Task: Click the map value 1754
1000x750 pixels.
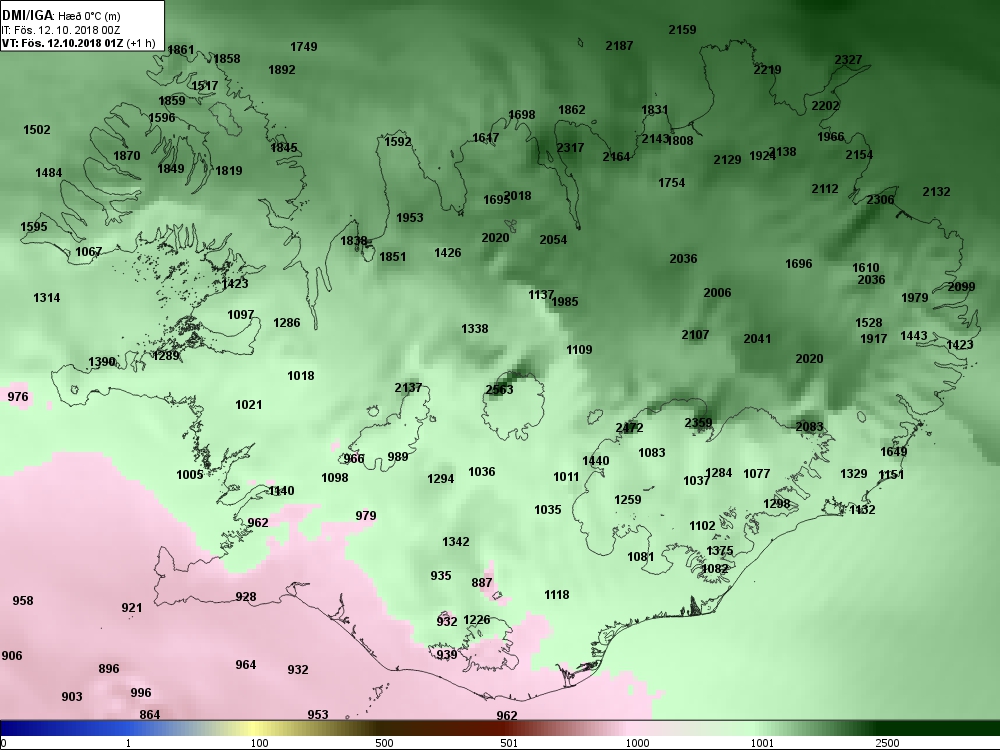Action: (x=672, y=182)
